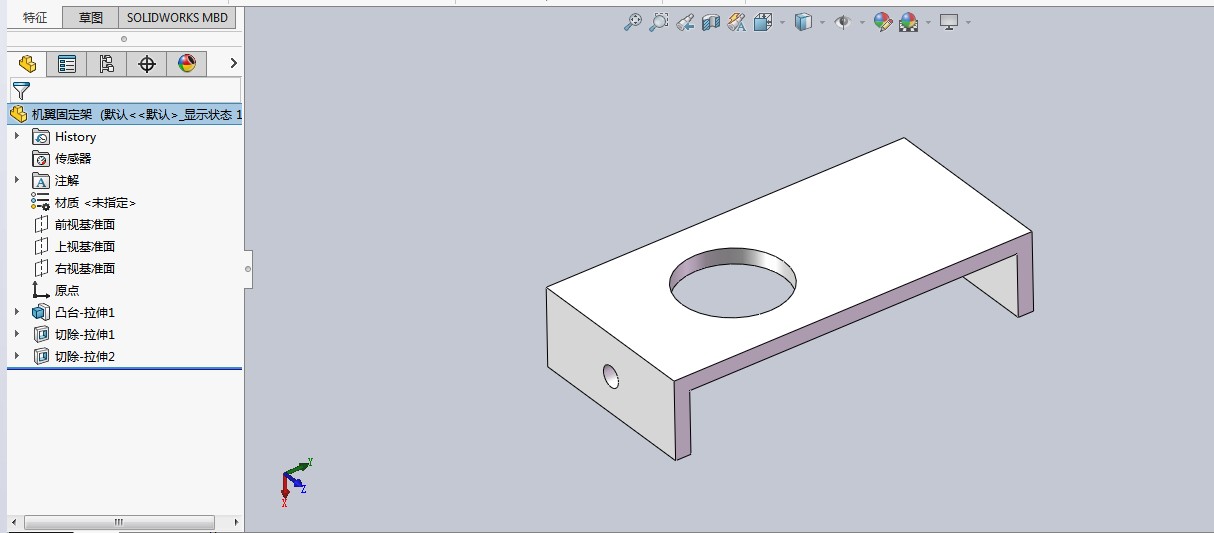This screenshot has width=1214, height=533.
Task: Select 前视基准面 plane
Action: 85,224
